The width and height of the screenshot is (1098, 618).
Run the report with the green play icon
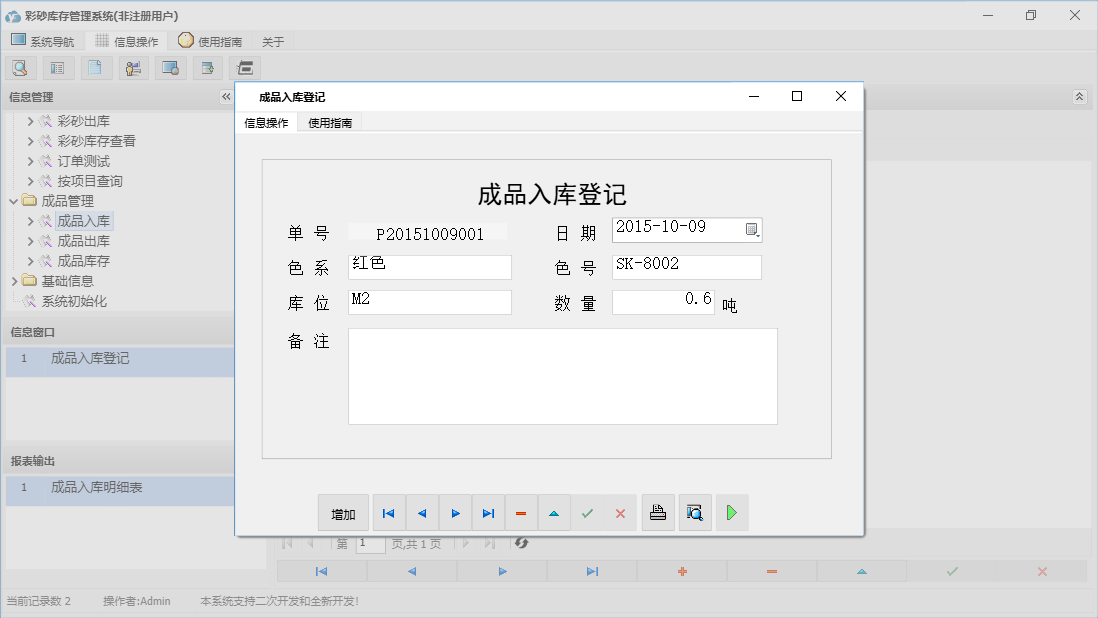(x=731, y=512)
